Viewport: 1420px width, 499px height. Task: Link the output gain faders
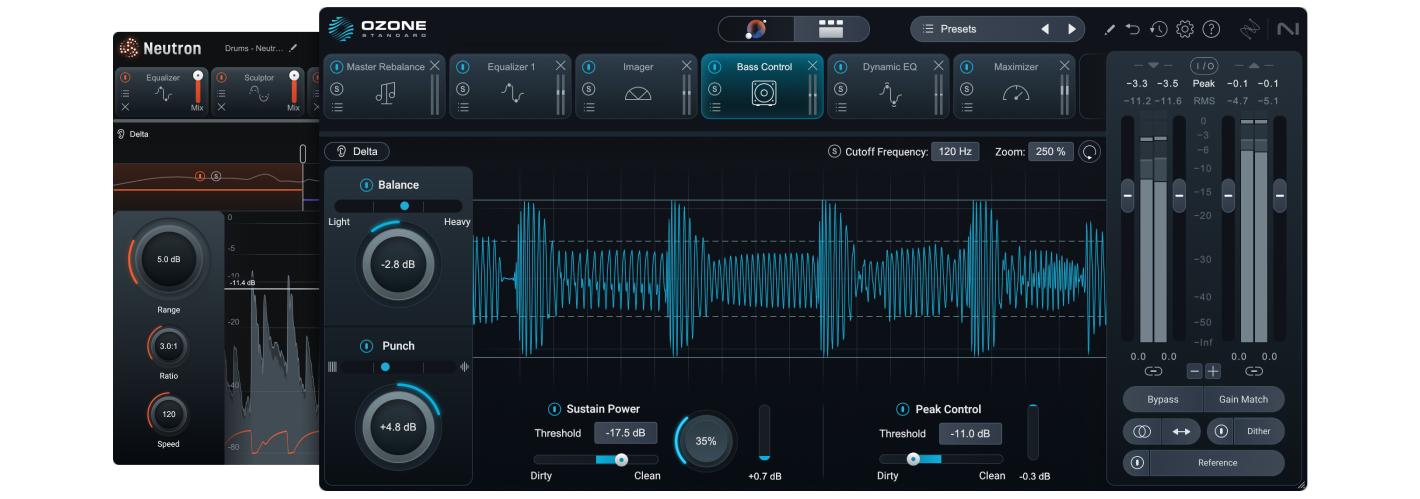[x=1254, y=371]
